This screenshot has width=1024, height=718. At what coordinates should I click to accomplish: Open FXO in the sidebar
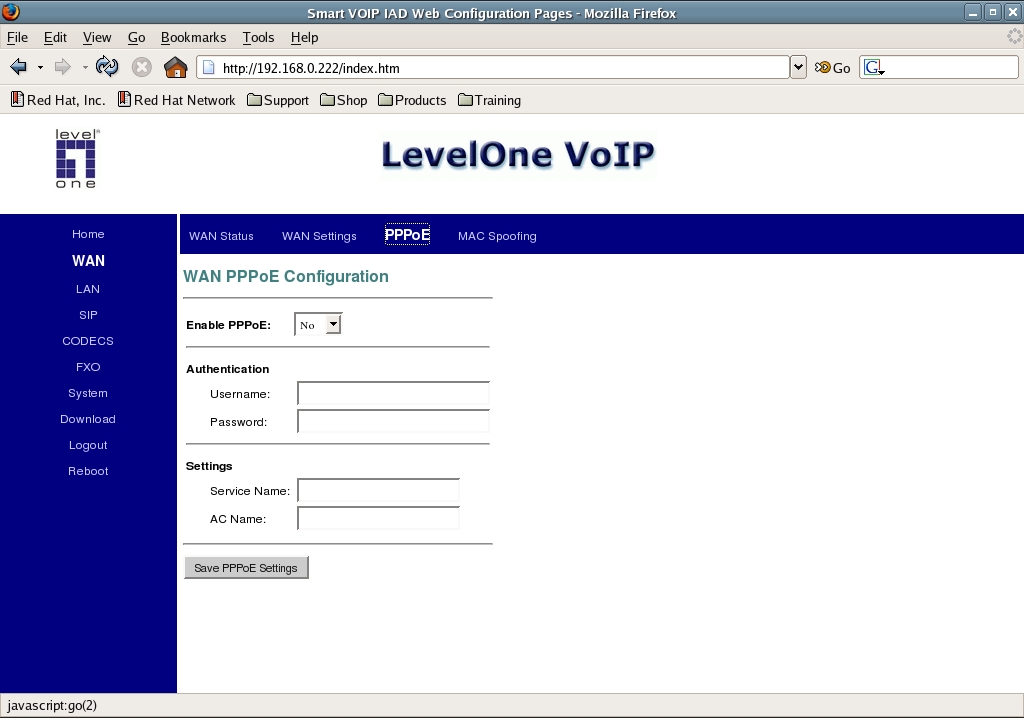coord(88,367)
